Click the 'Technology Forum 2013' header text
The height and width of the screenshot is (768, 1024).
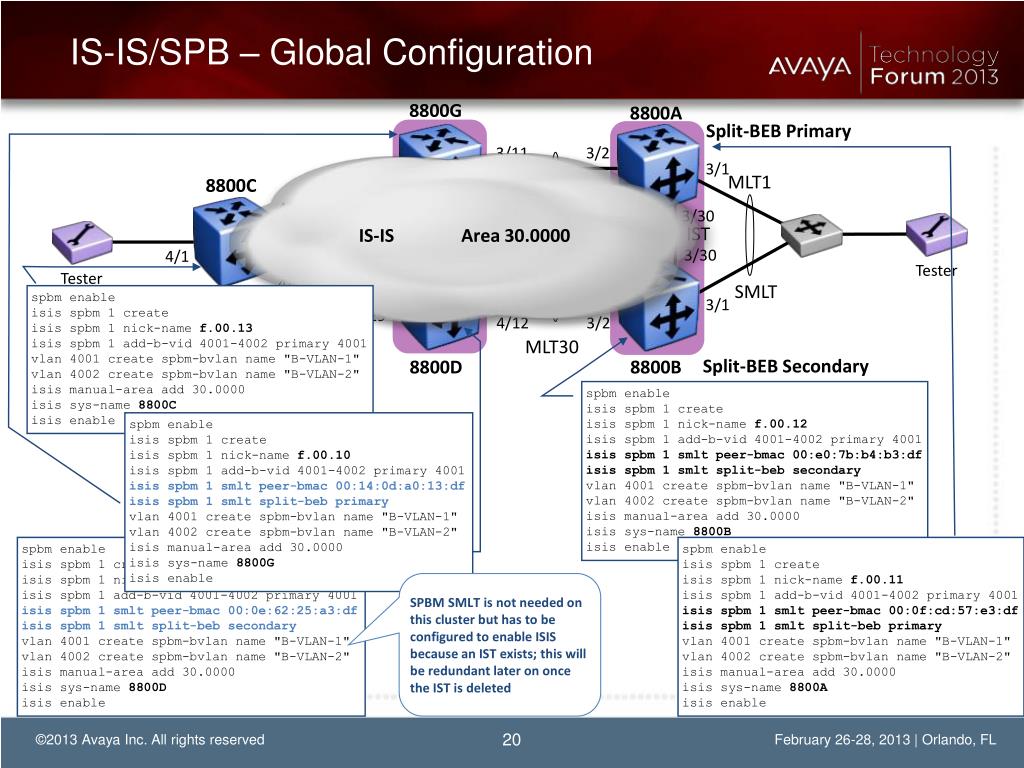934,65
